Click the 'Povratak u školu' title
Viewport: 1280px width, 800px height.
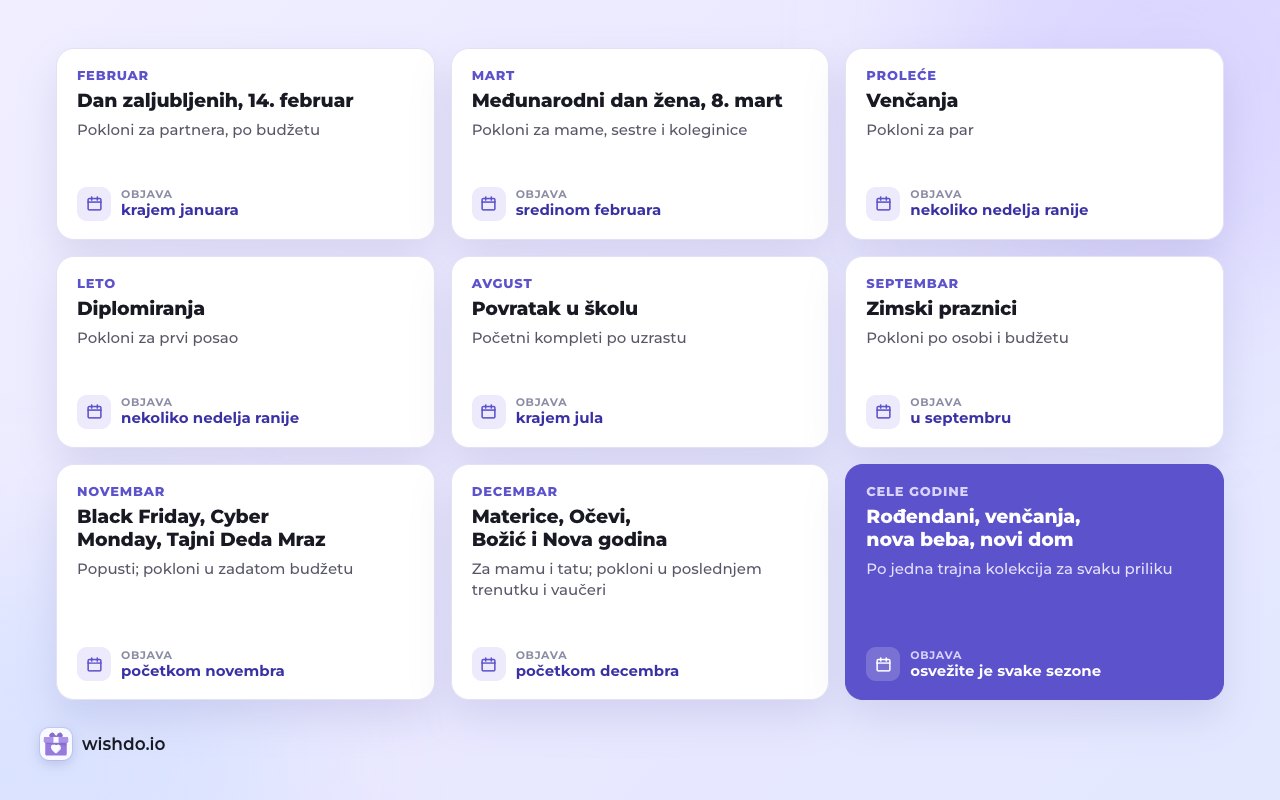pos(555,309)
